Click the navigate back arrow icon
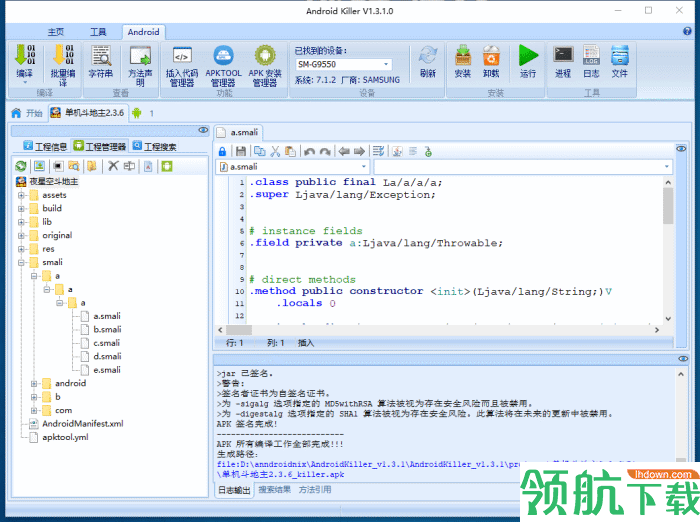 pos(344,151)
